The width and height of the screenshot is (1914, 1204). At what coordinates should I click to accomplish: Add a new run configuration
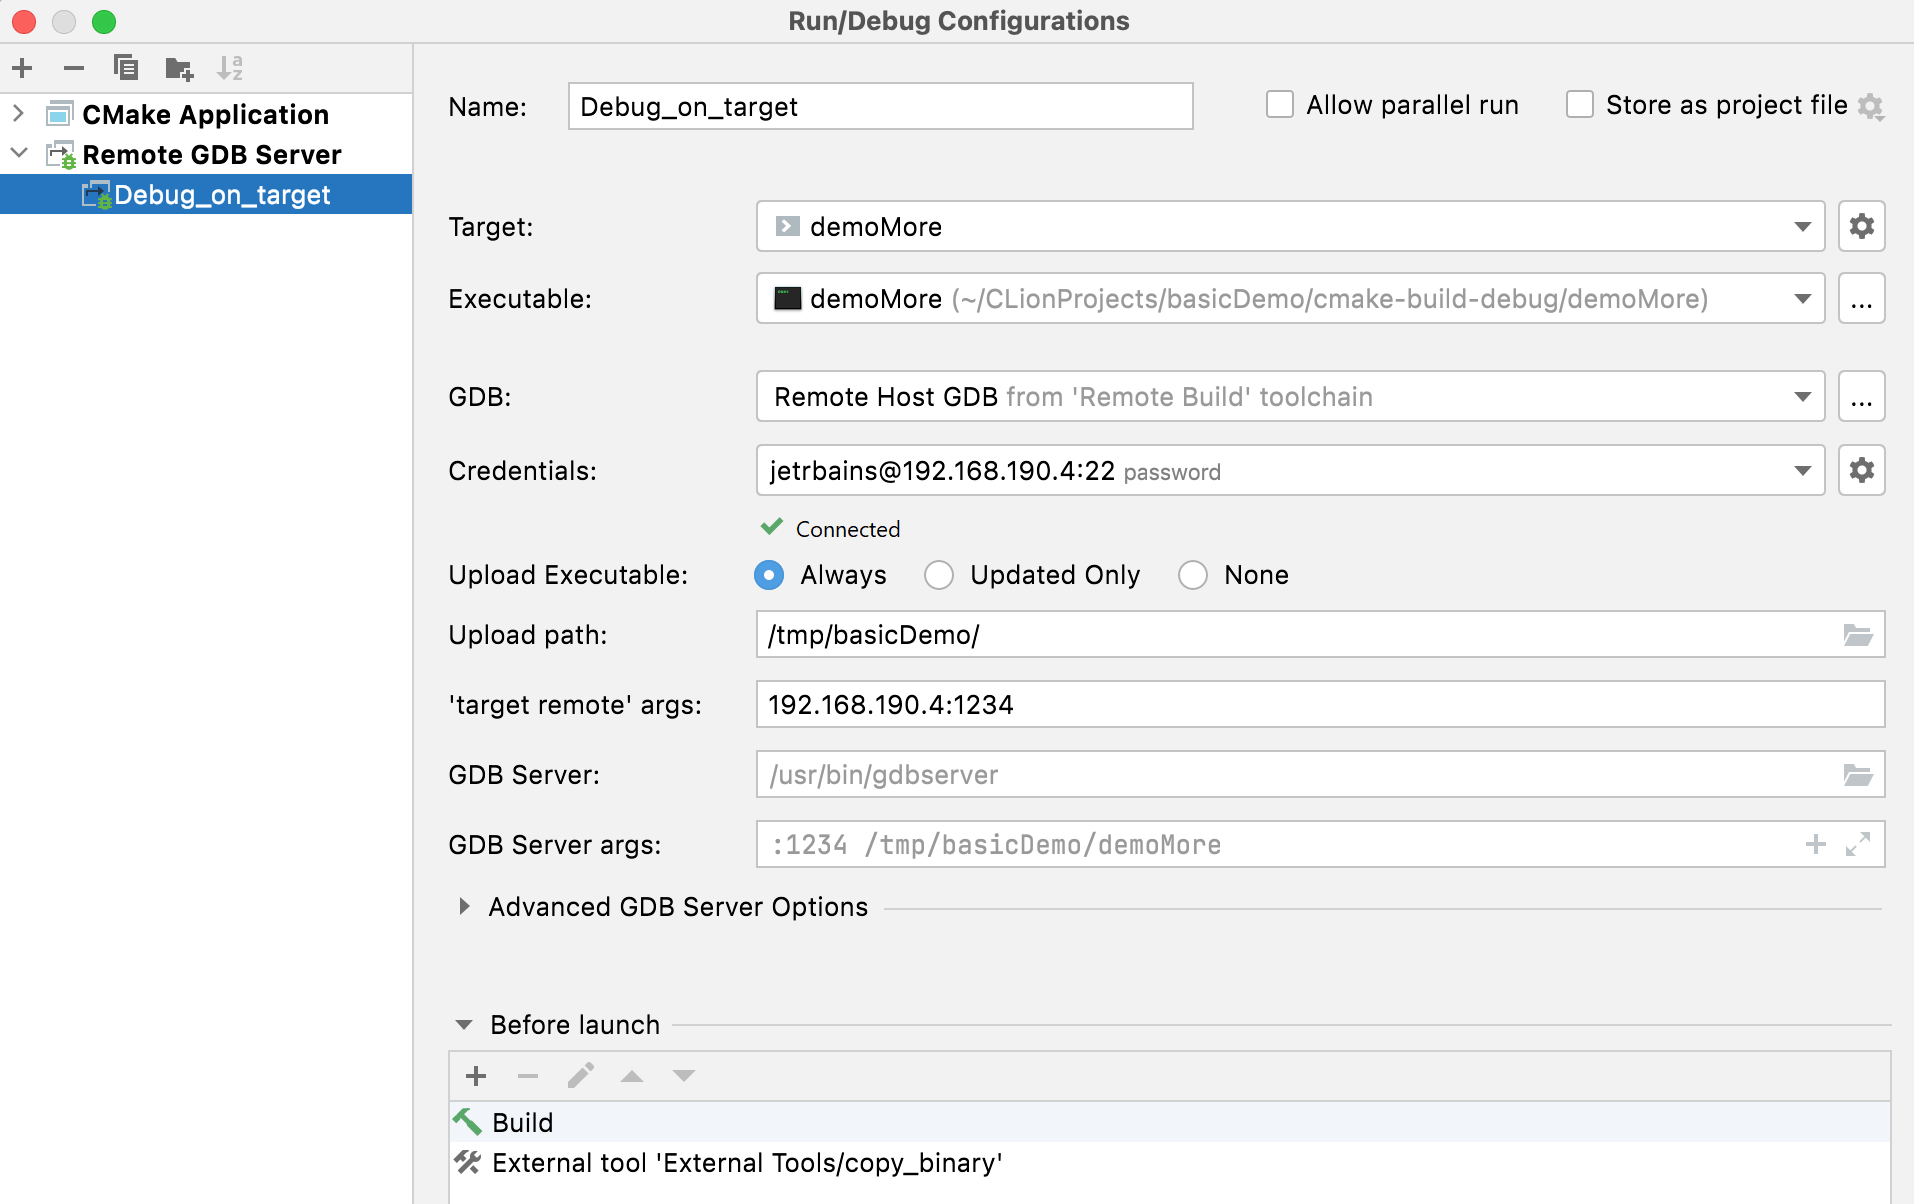[22, 68]
